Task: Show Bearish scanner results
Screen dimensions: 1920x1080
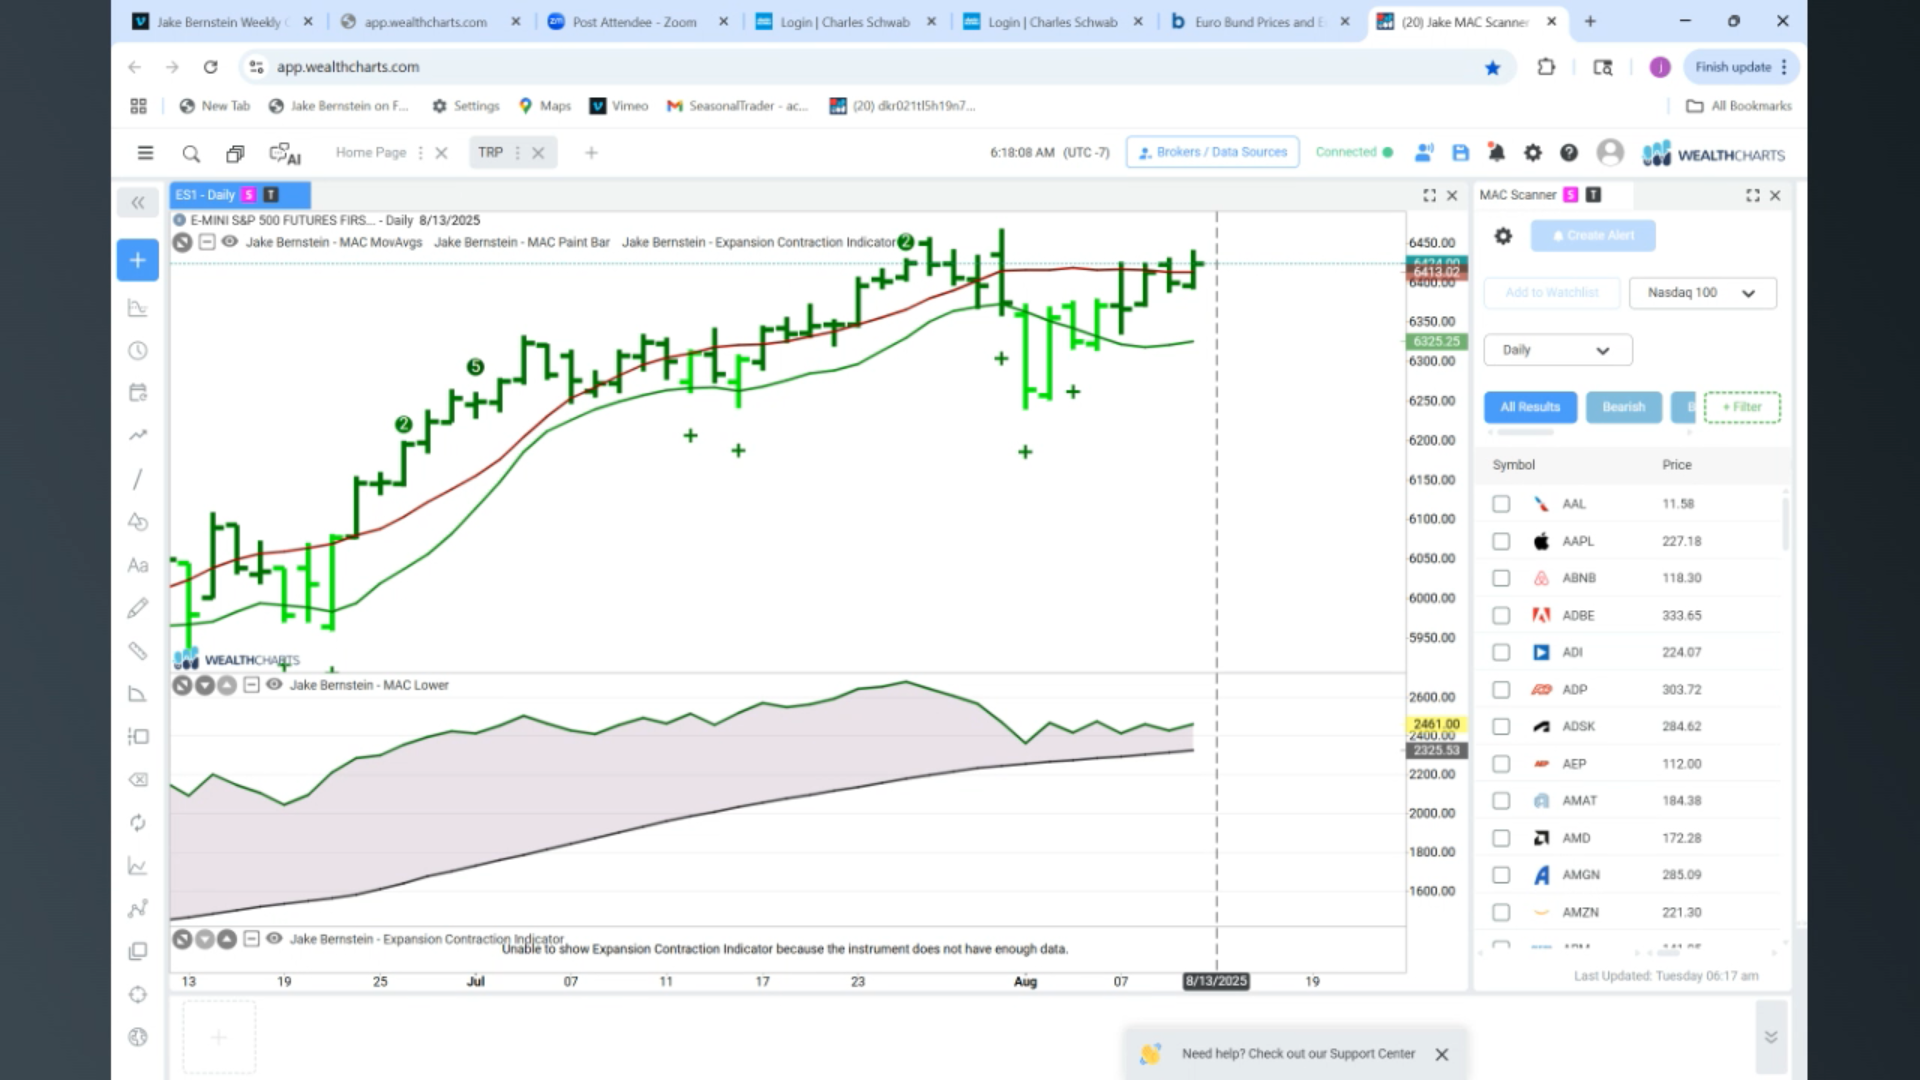Action: pyautogui.click(x=1623, y=407)
